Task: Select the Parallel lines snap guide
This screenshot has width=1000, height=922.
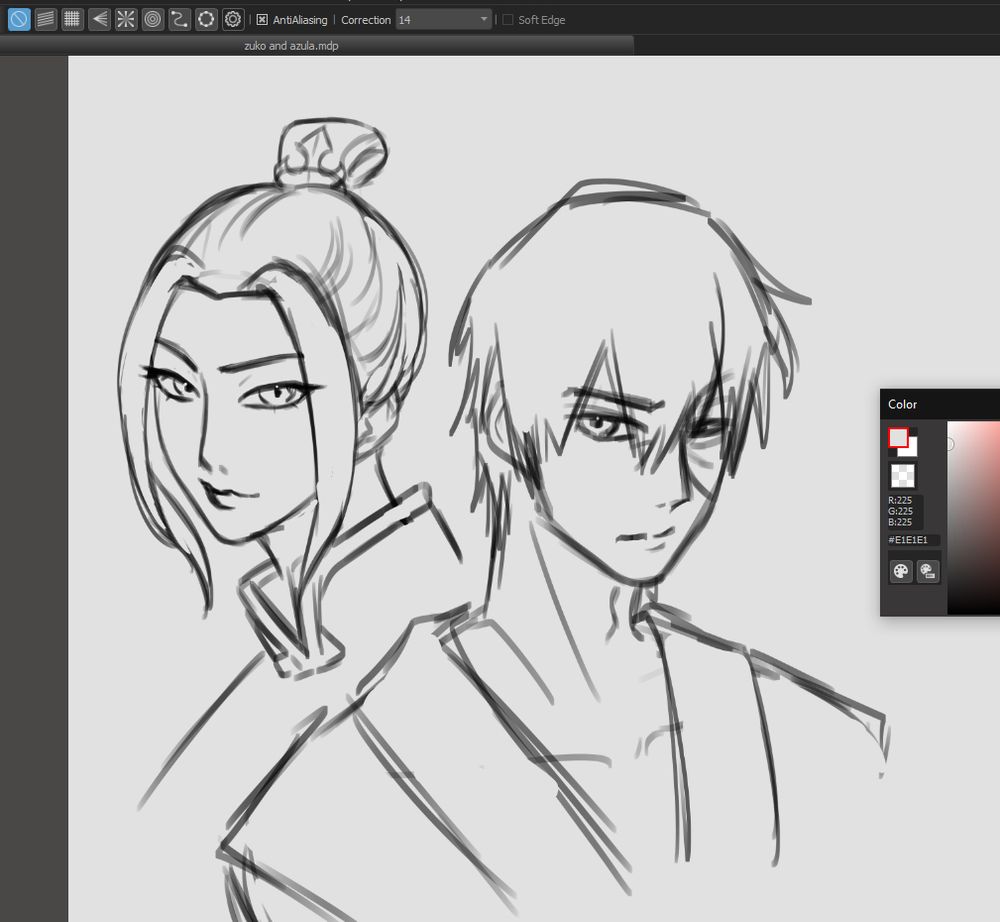Action: tap(46, 19)
